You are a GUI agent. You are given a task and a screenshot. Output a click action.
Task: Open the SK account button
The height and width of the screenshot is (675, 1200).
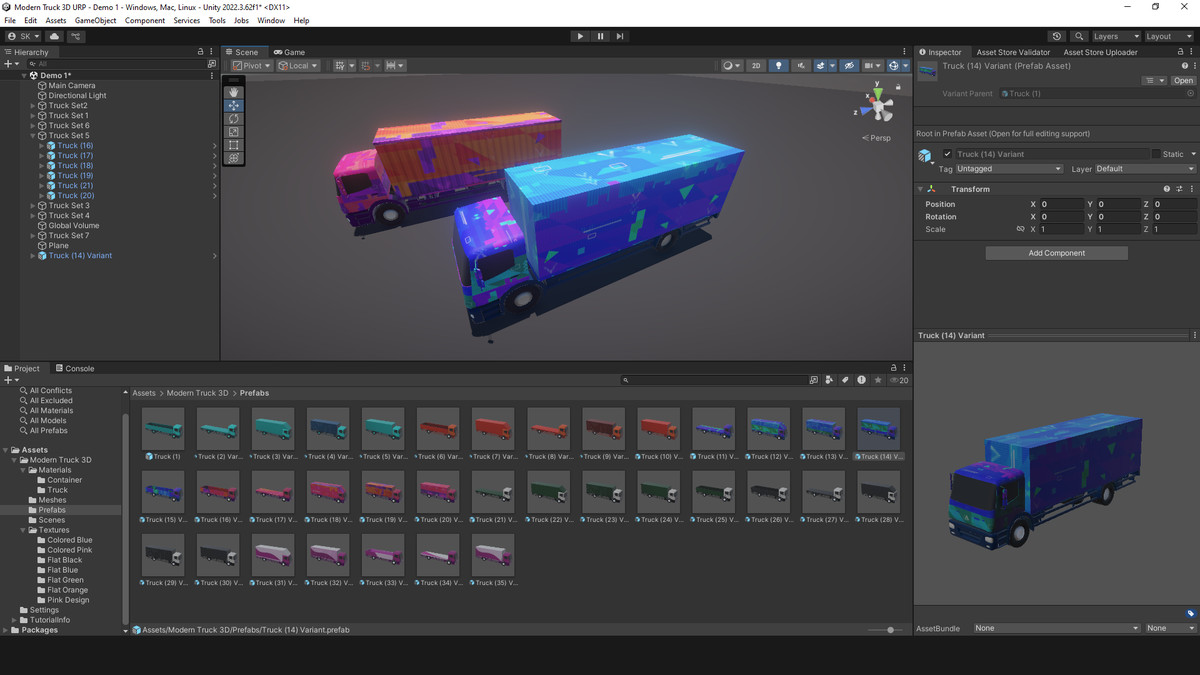point(23,36)
